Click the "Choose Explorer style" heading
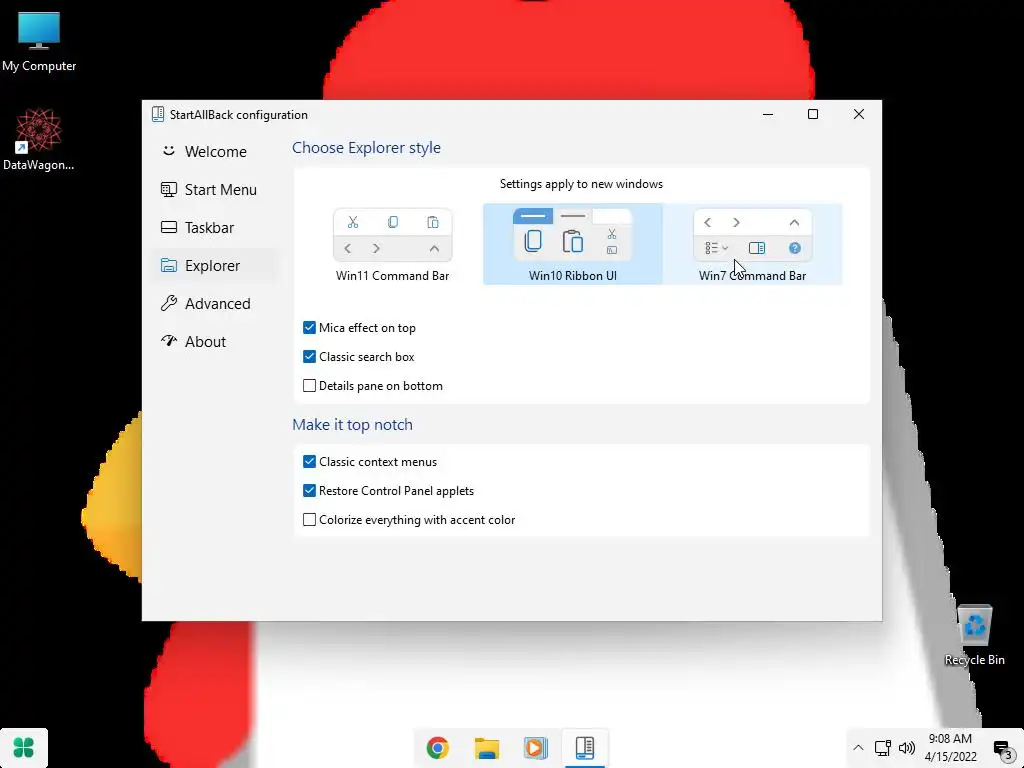This screenshot has height=768, width=1024. (x=366, y=148)
